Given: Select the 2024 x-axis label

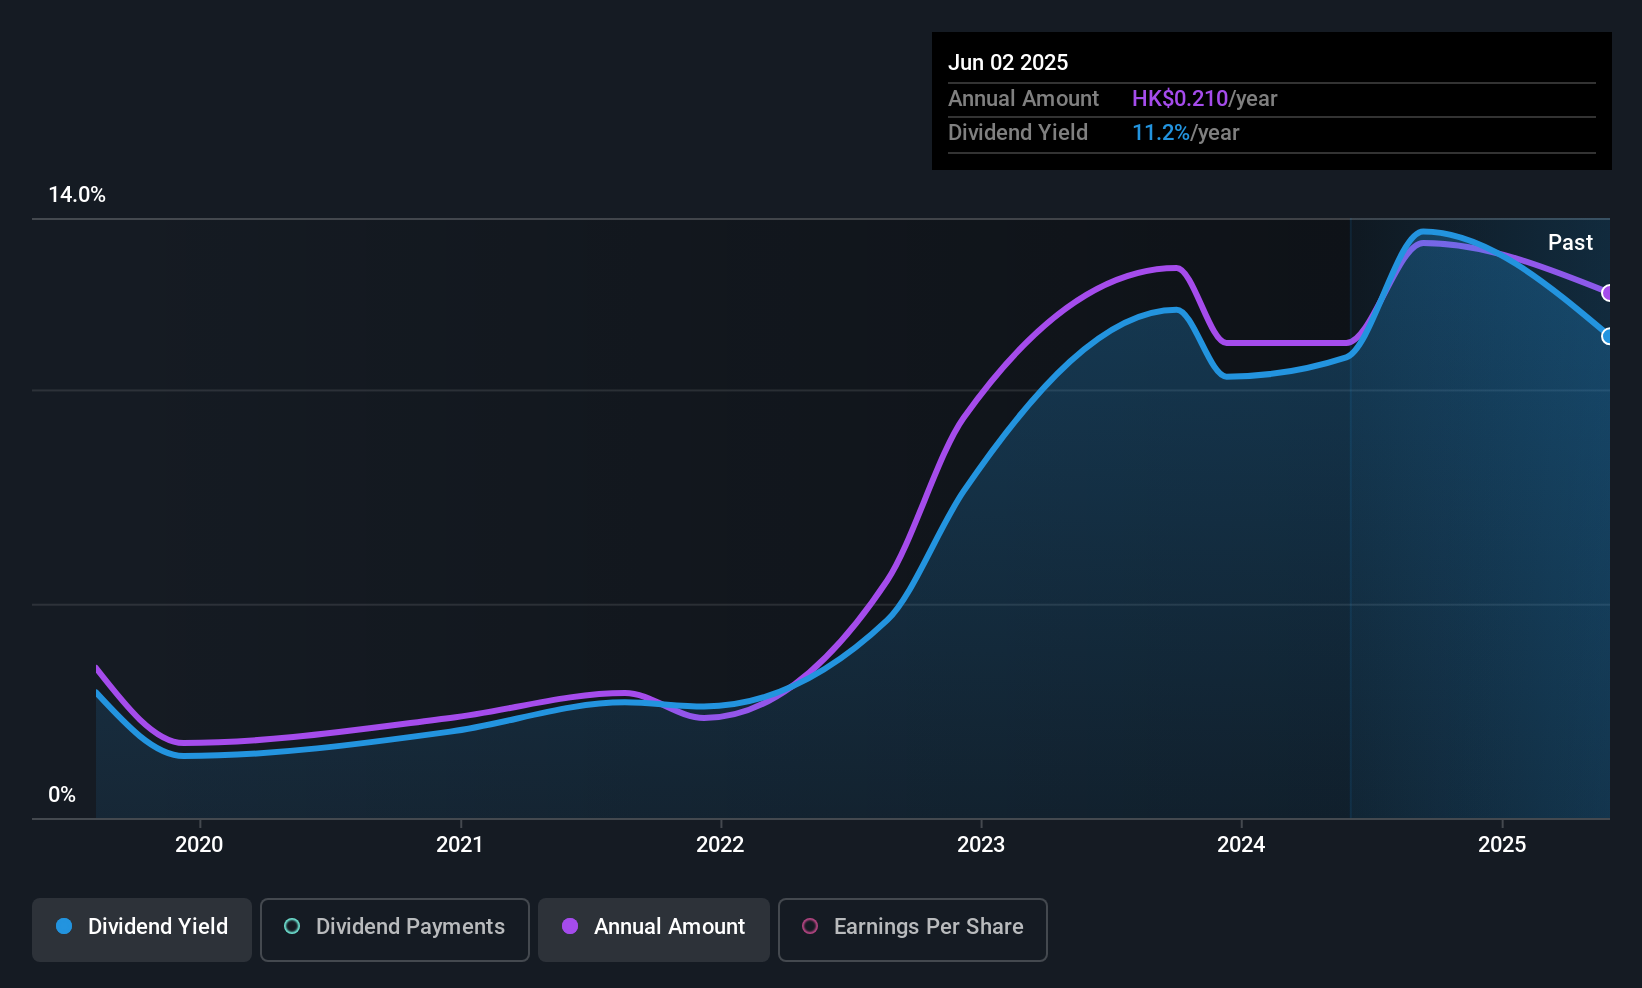Looking at the screenshot, I should (1241, 844).
